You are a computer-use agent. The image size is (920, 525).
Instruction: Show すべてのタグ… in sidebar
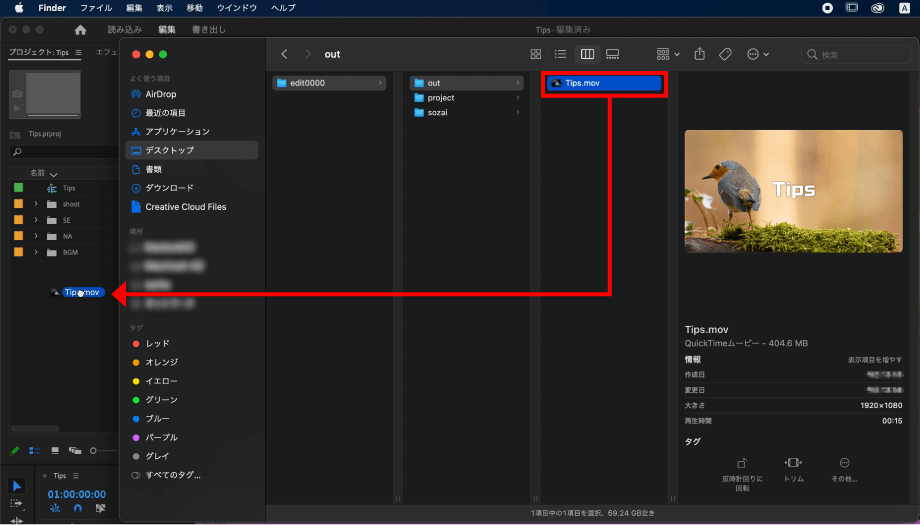tap(191, 475)
